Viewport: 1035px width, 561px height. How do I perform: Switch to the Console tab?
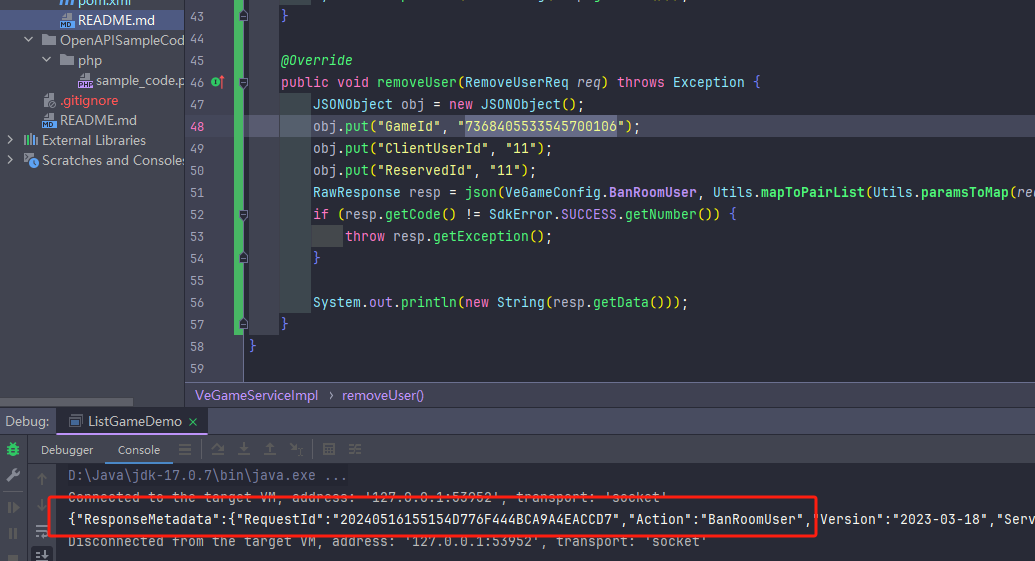click(139, 449)
